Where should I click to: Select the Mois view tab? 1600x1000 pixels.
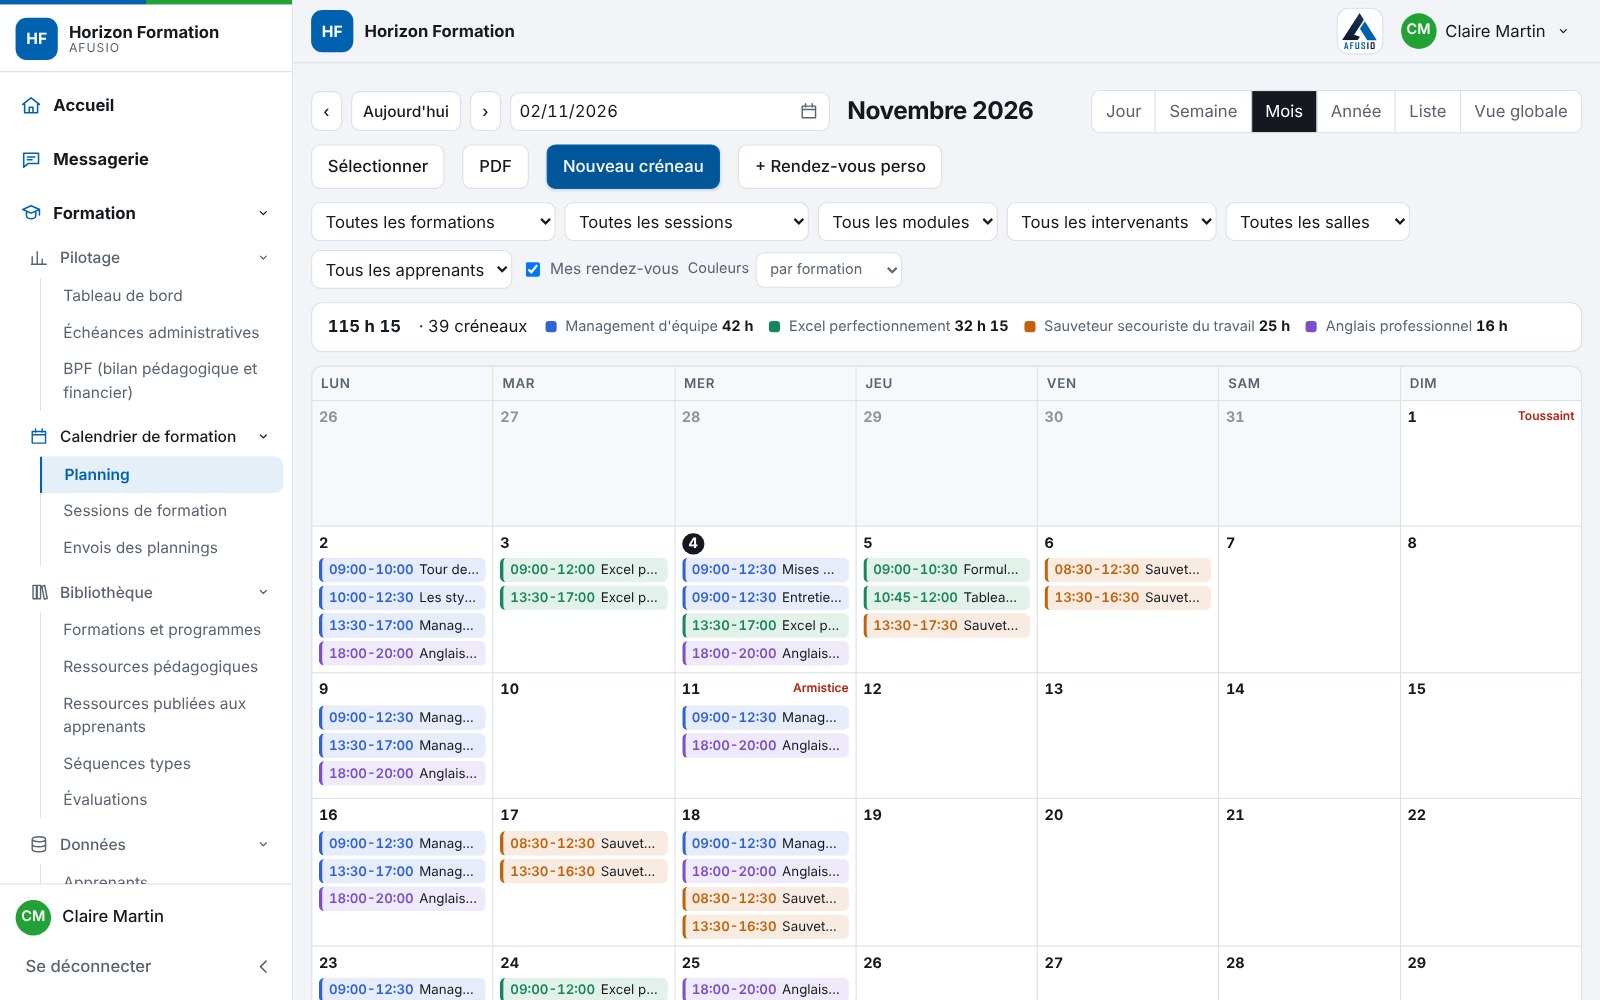[1284, 111]
